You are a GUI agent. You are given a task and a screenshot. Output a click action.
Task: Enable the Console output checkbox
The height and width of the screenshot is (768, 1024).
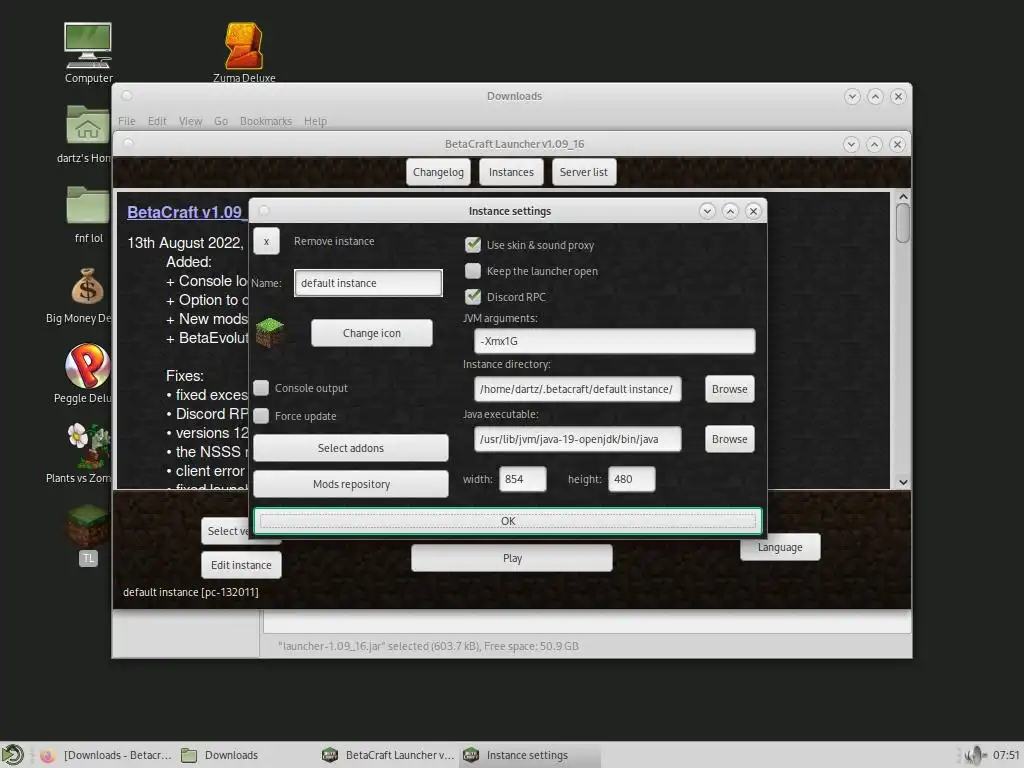click(261, 388)
